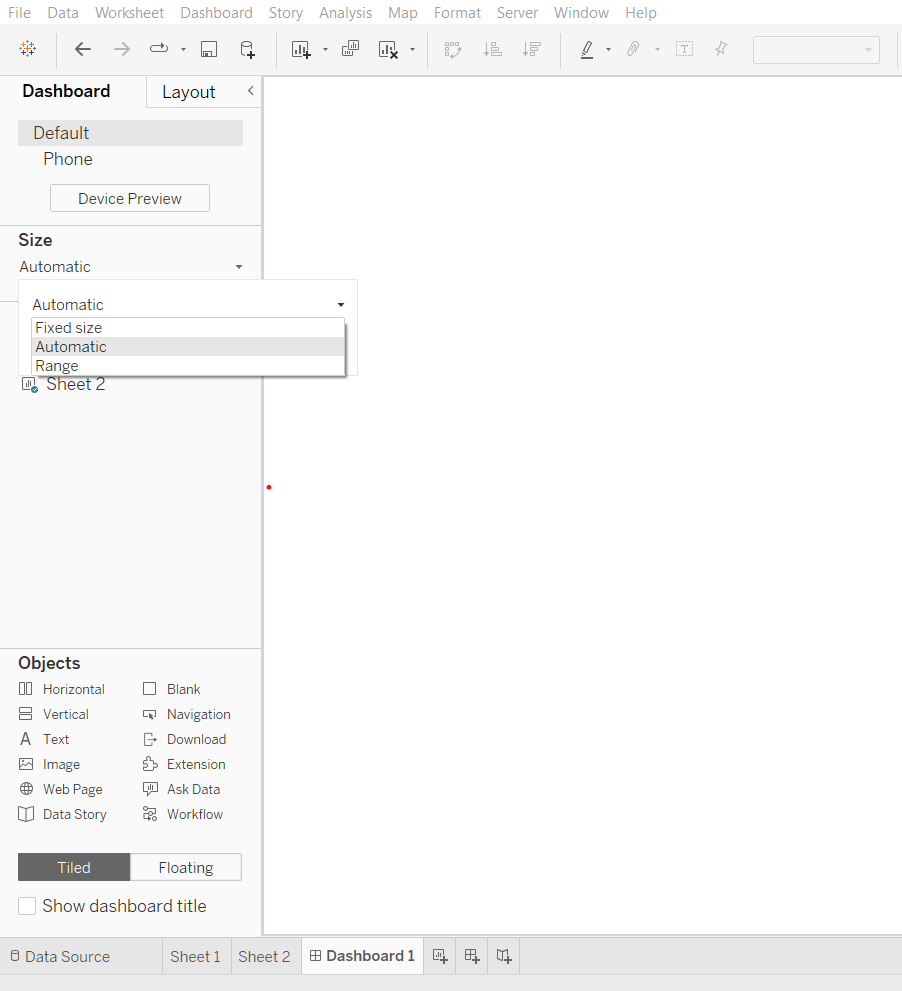Click the New worksheet icon in bottom tab bar

[x=440, y=956]
